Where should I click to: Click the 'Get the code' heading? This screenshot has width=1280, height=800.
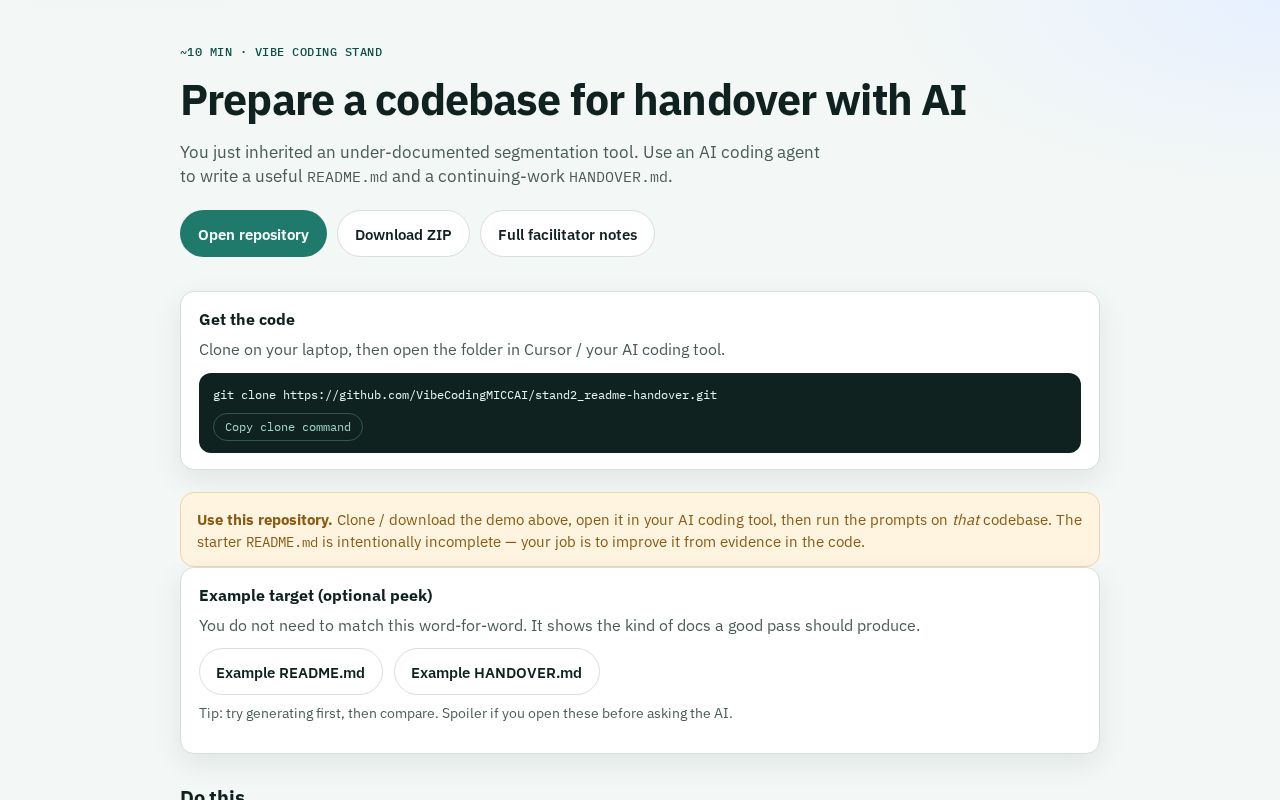pyautogui.click(x=247, y=320)
